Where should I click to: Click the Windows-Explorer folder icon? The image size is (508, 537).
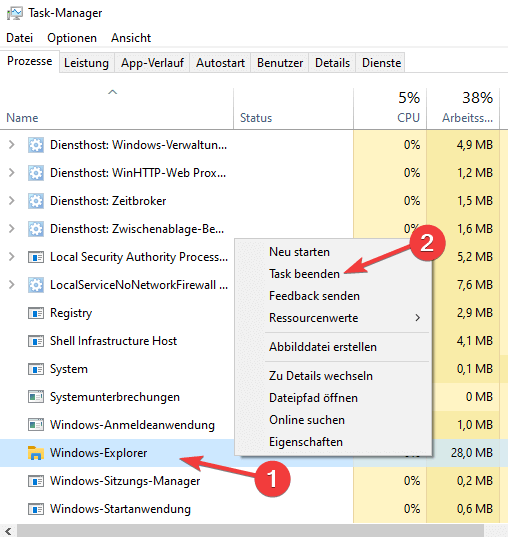click(x=36, y=453)
